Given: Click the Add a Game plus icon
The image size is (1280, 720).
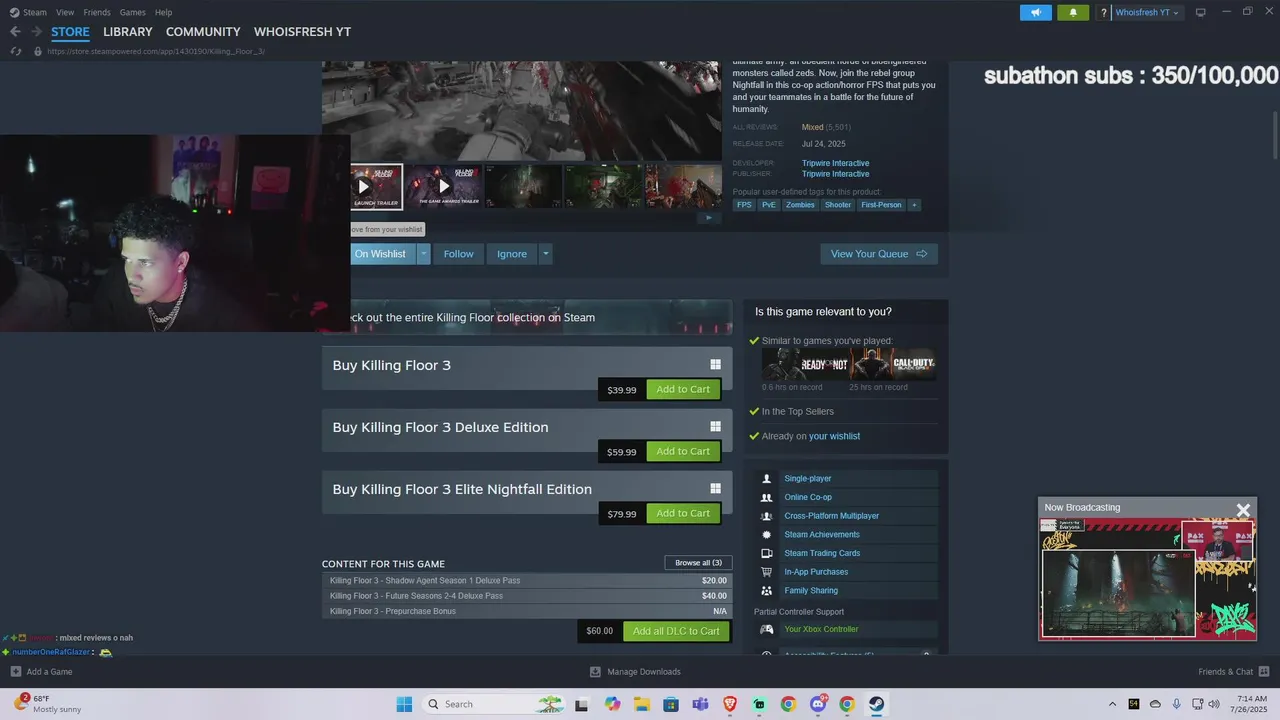Looking at the screenshot, I should click(16, 672).
